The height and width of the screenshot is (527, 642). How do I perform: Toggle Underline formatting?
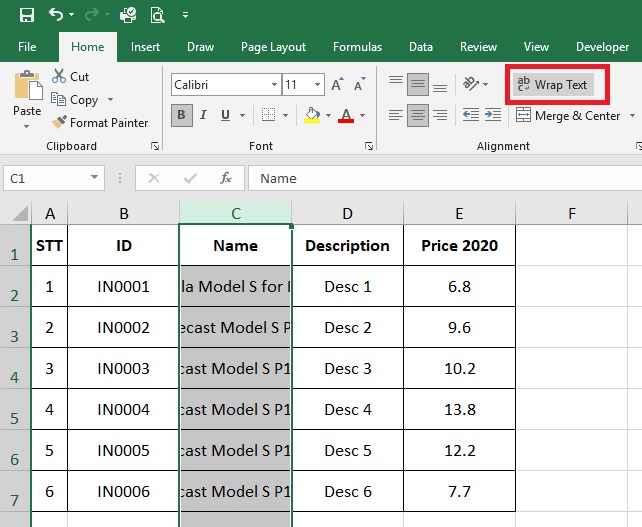pos(225,115)
